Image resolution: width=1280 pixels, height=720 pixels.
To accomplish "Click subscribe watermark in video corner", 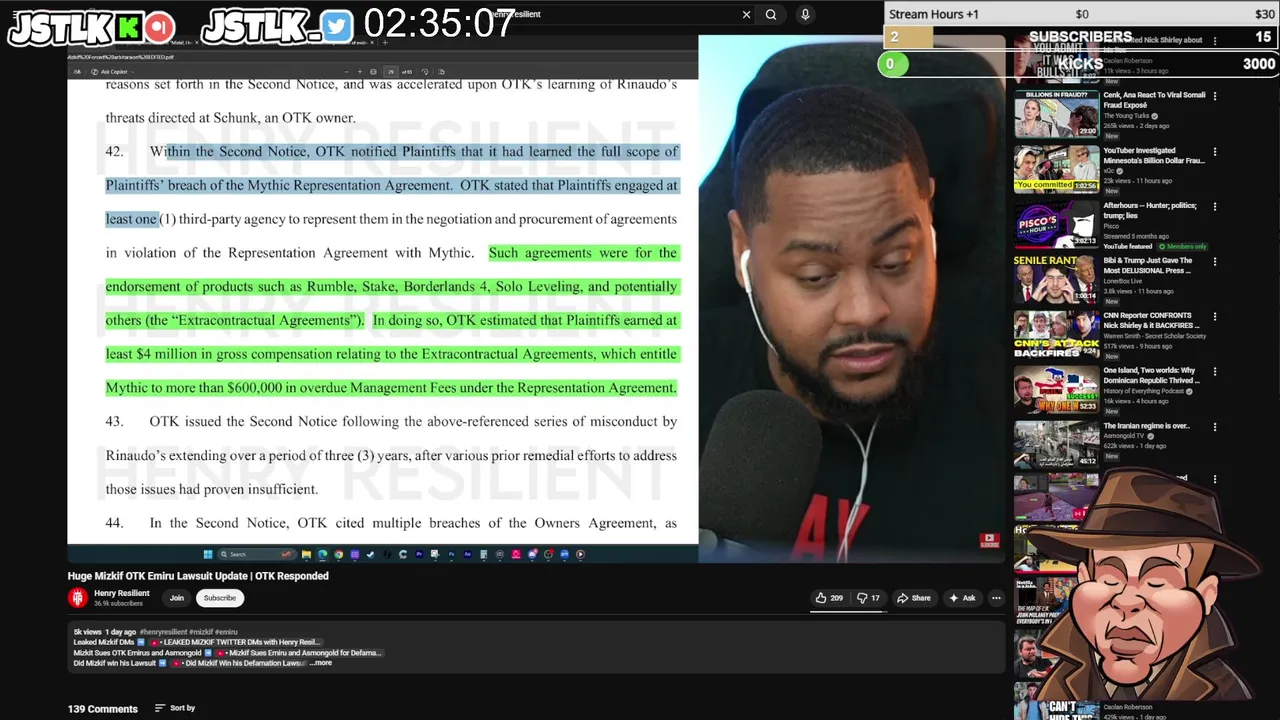I will tap(989, 541).
